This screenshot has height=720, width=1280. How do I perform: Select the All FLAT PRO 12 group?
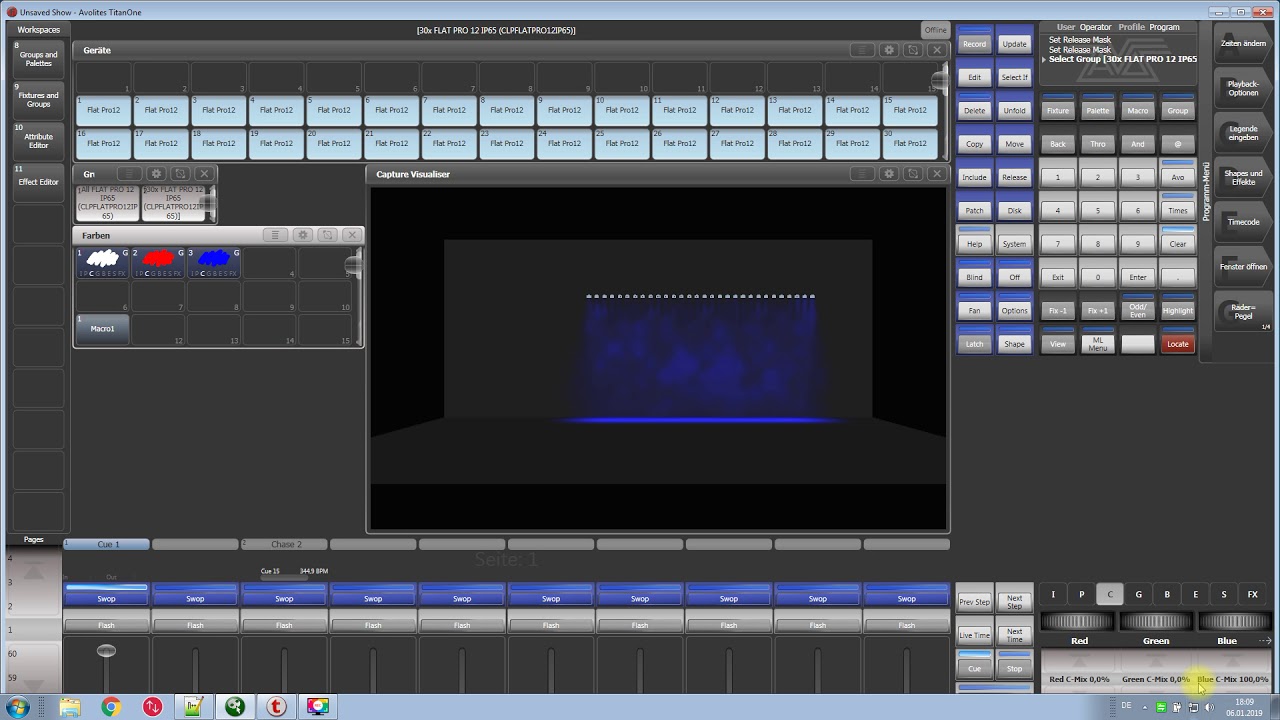107,203
